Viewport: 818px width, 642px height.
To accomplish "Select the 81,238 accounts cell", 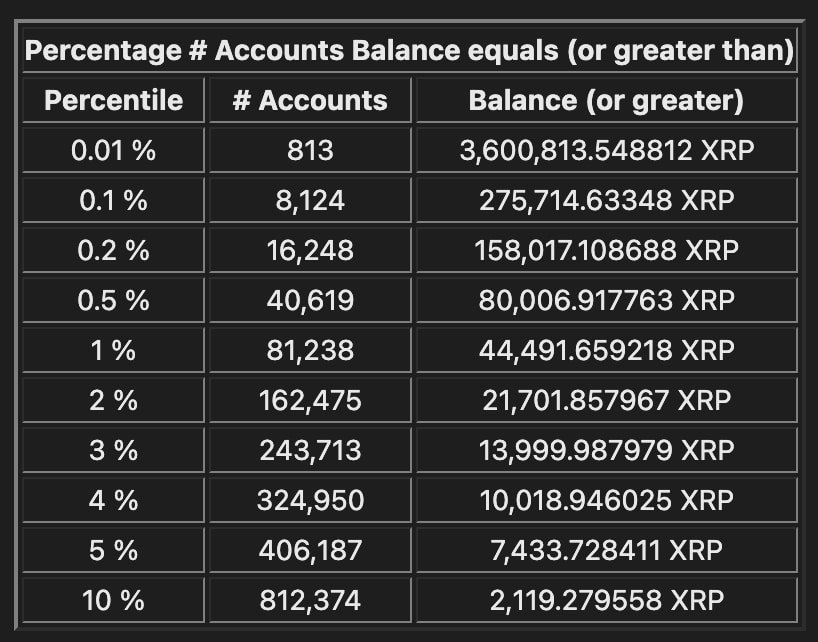I will coord(310,350).
